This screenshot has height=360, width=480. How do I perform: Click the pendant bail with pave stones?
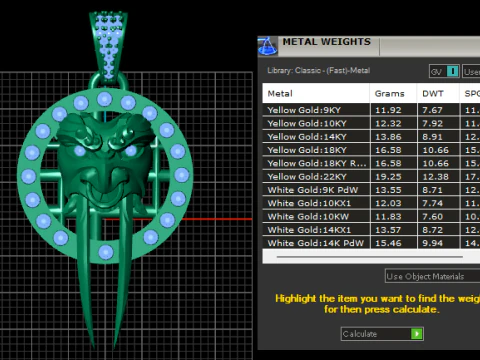point(108,45)
